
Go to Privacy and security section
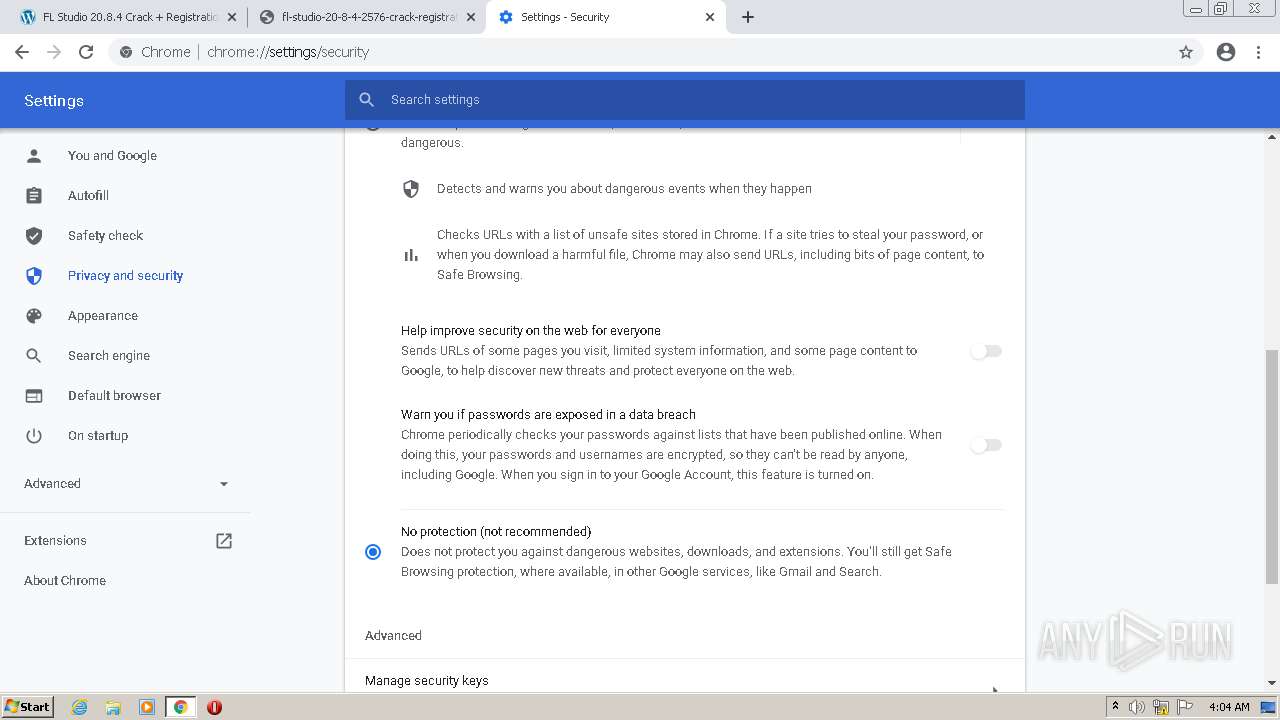[125, 276]
